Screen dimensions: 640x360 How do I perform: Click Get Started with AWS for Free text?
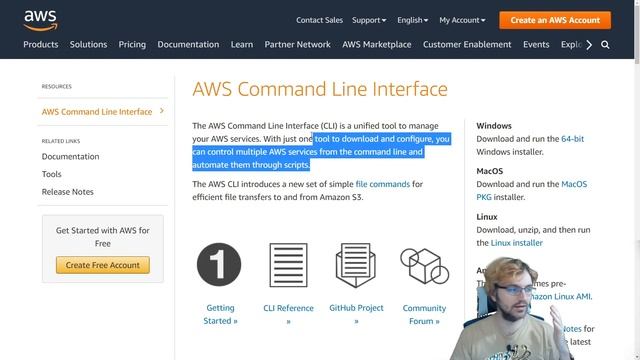pos(103,237)
